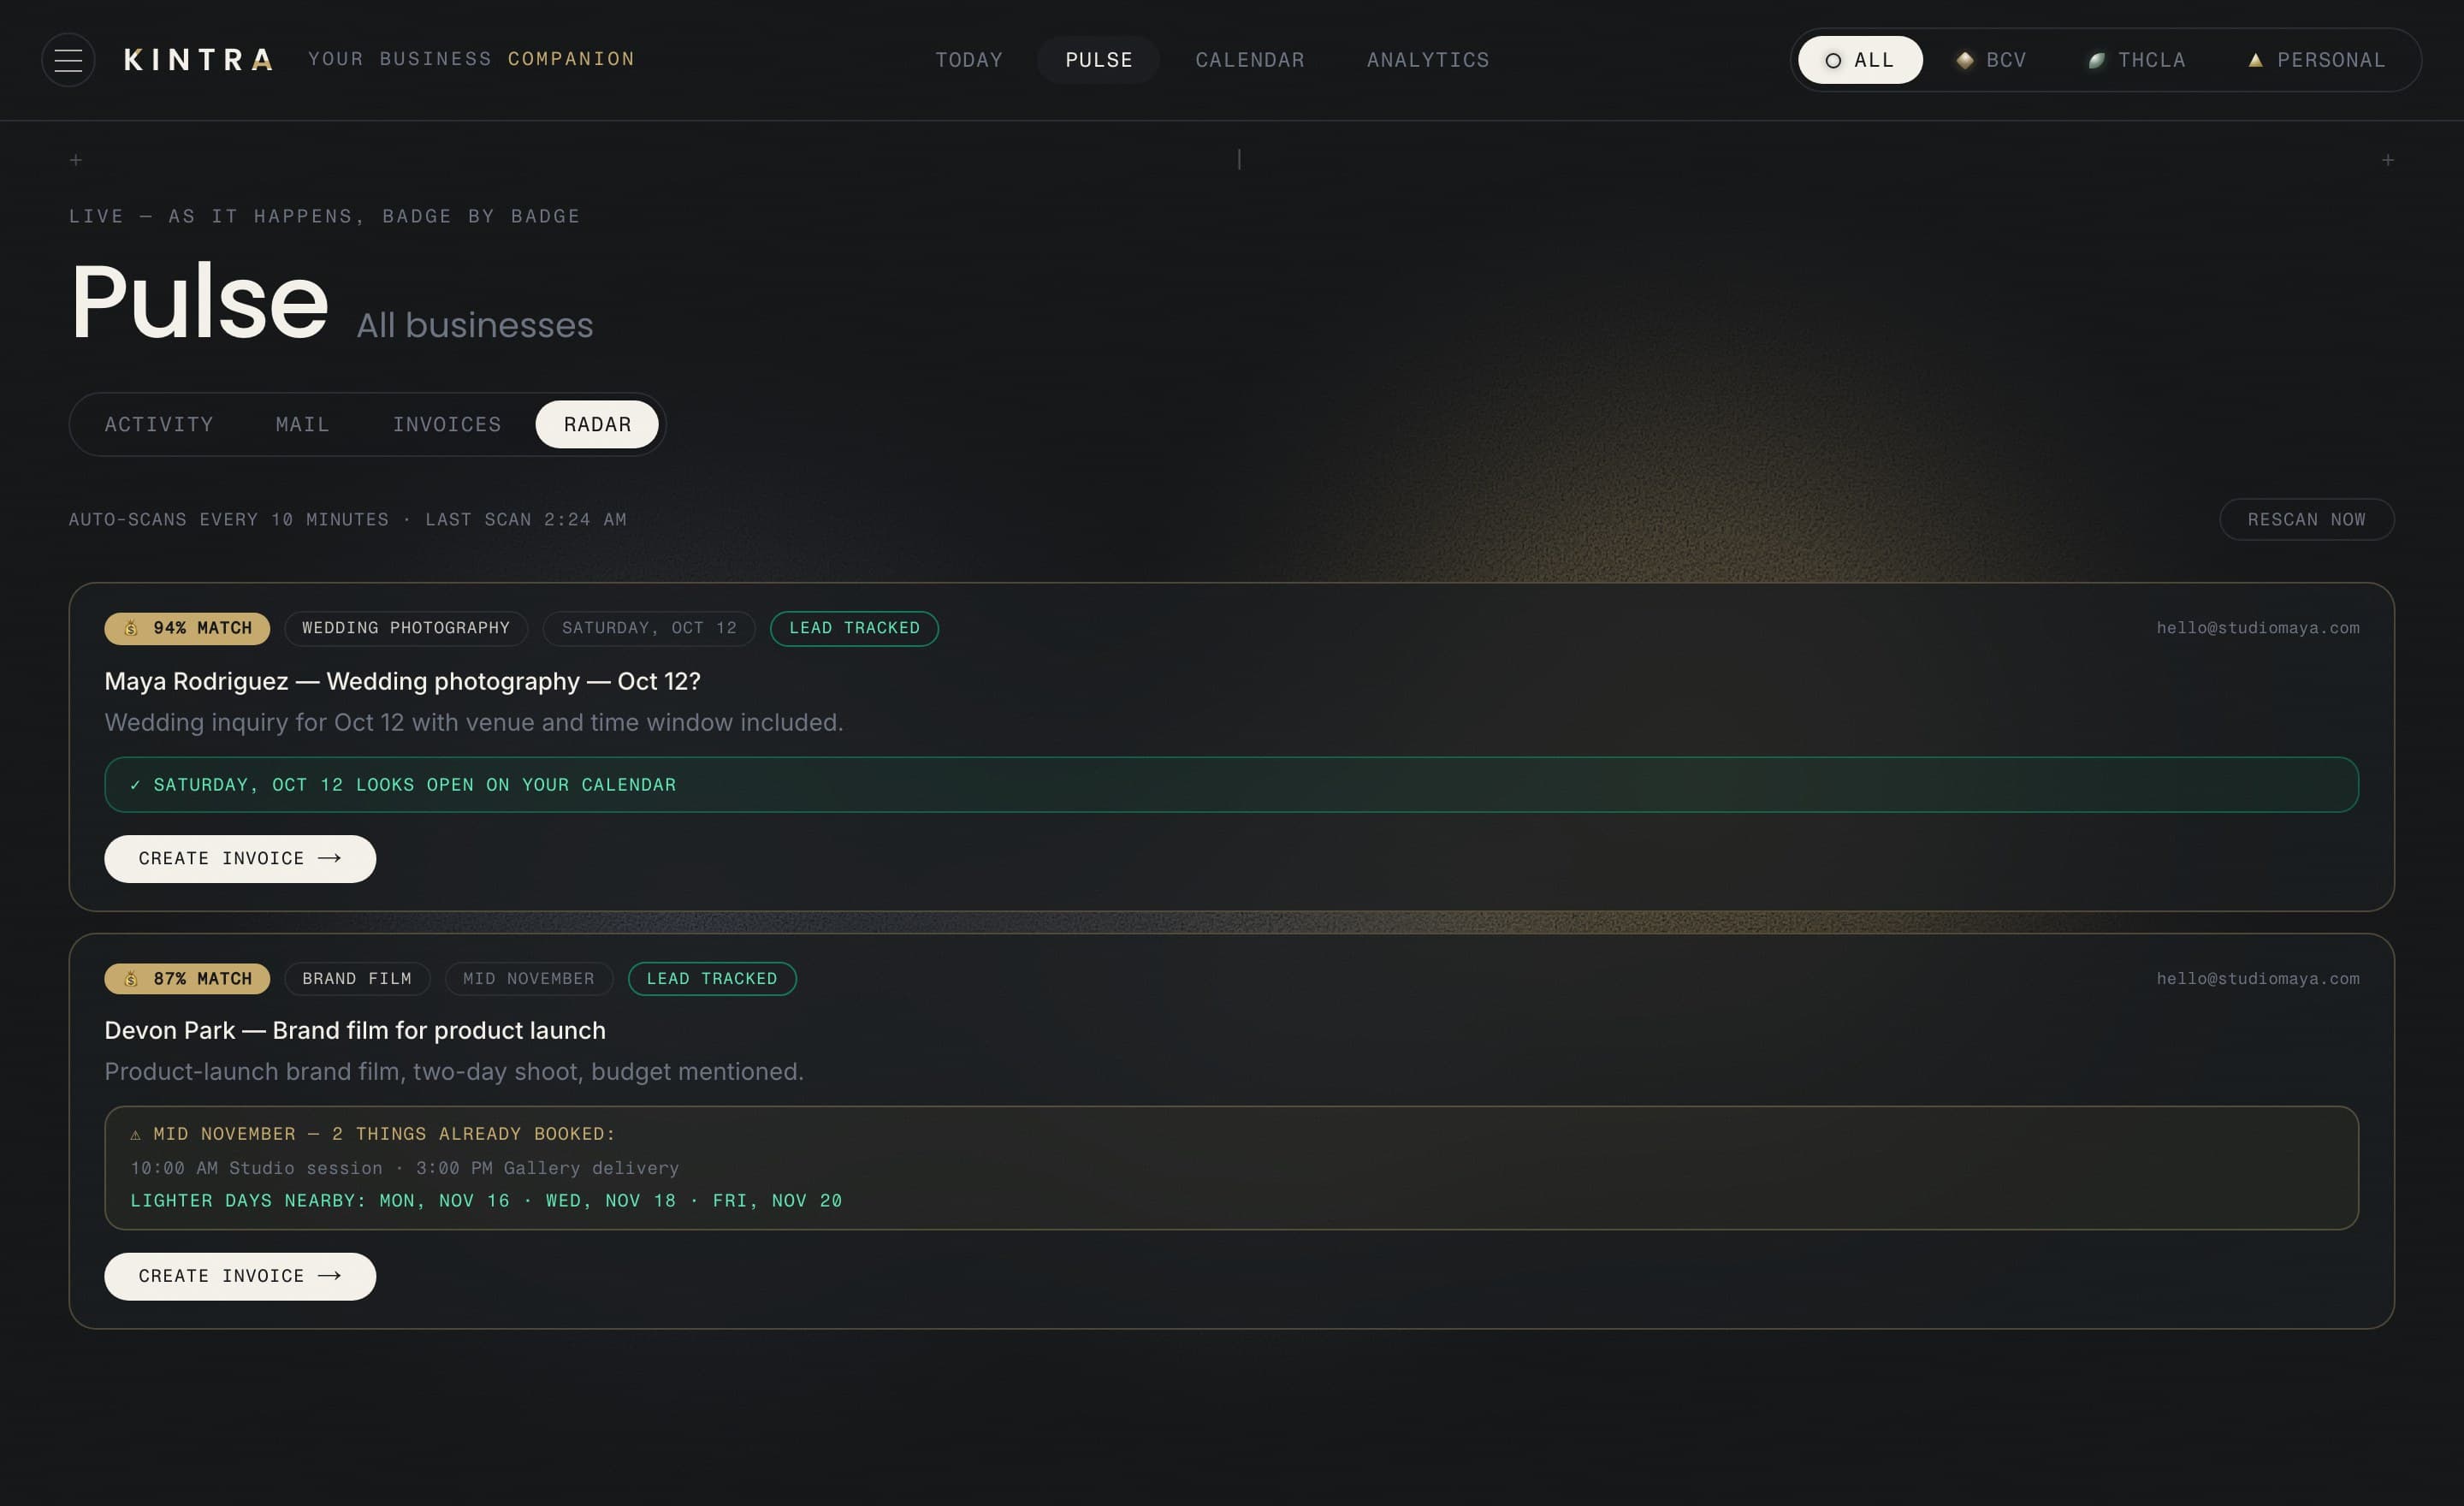
Task: Click the plus icon at top right corner
Action: click(x=2387, y=160)
